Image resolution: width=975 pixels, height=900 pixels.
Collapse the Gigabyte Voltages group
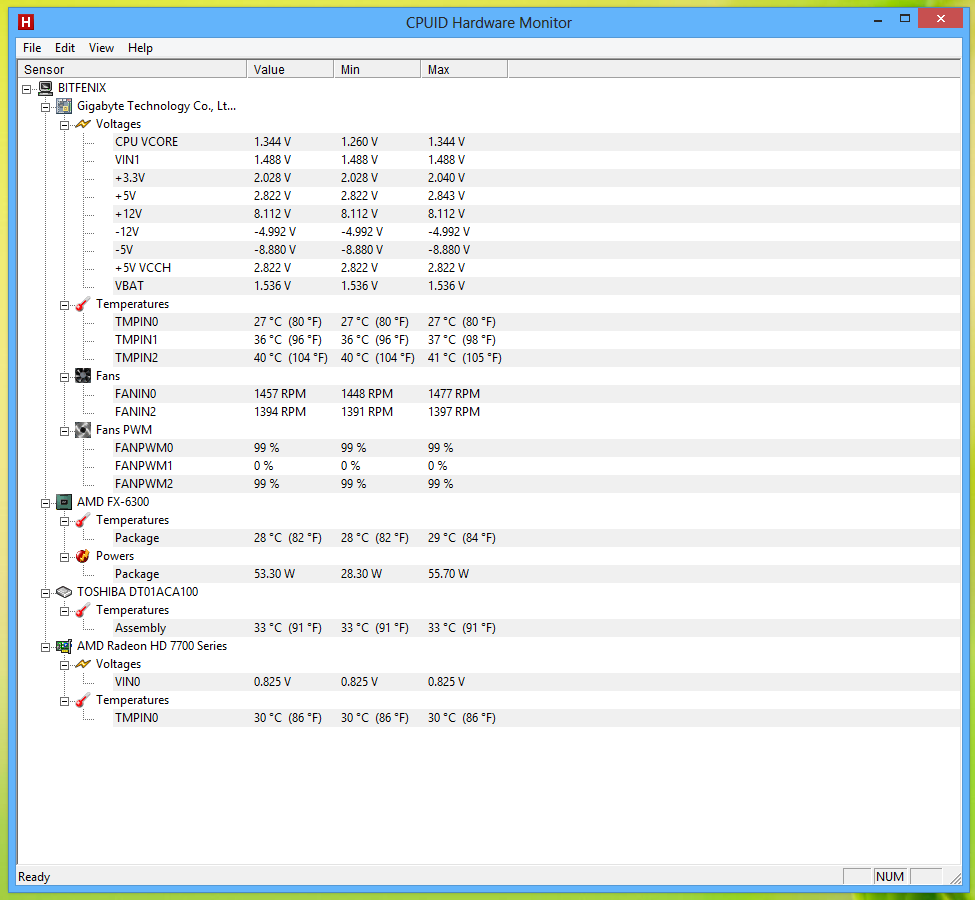pos(64,125)
